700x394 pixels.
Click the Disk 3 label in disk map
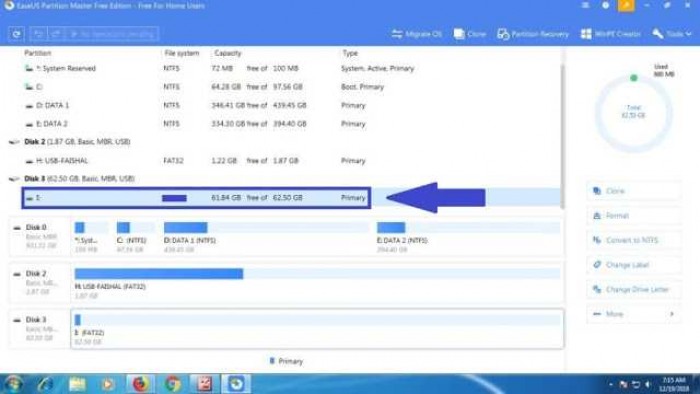coord(36,319)
